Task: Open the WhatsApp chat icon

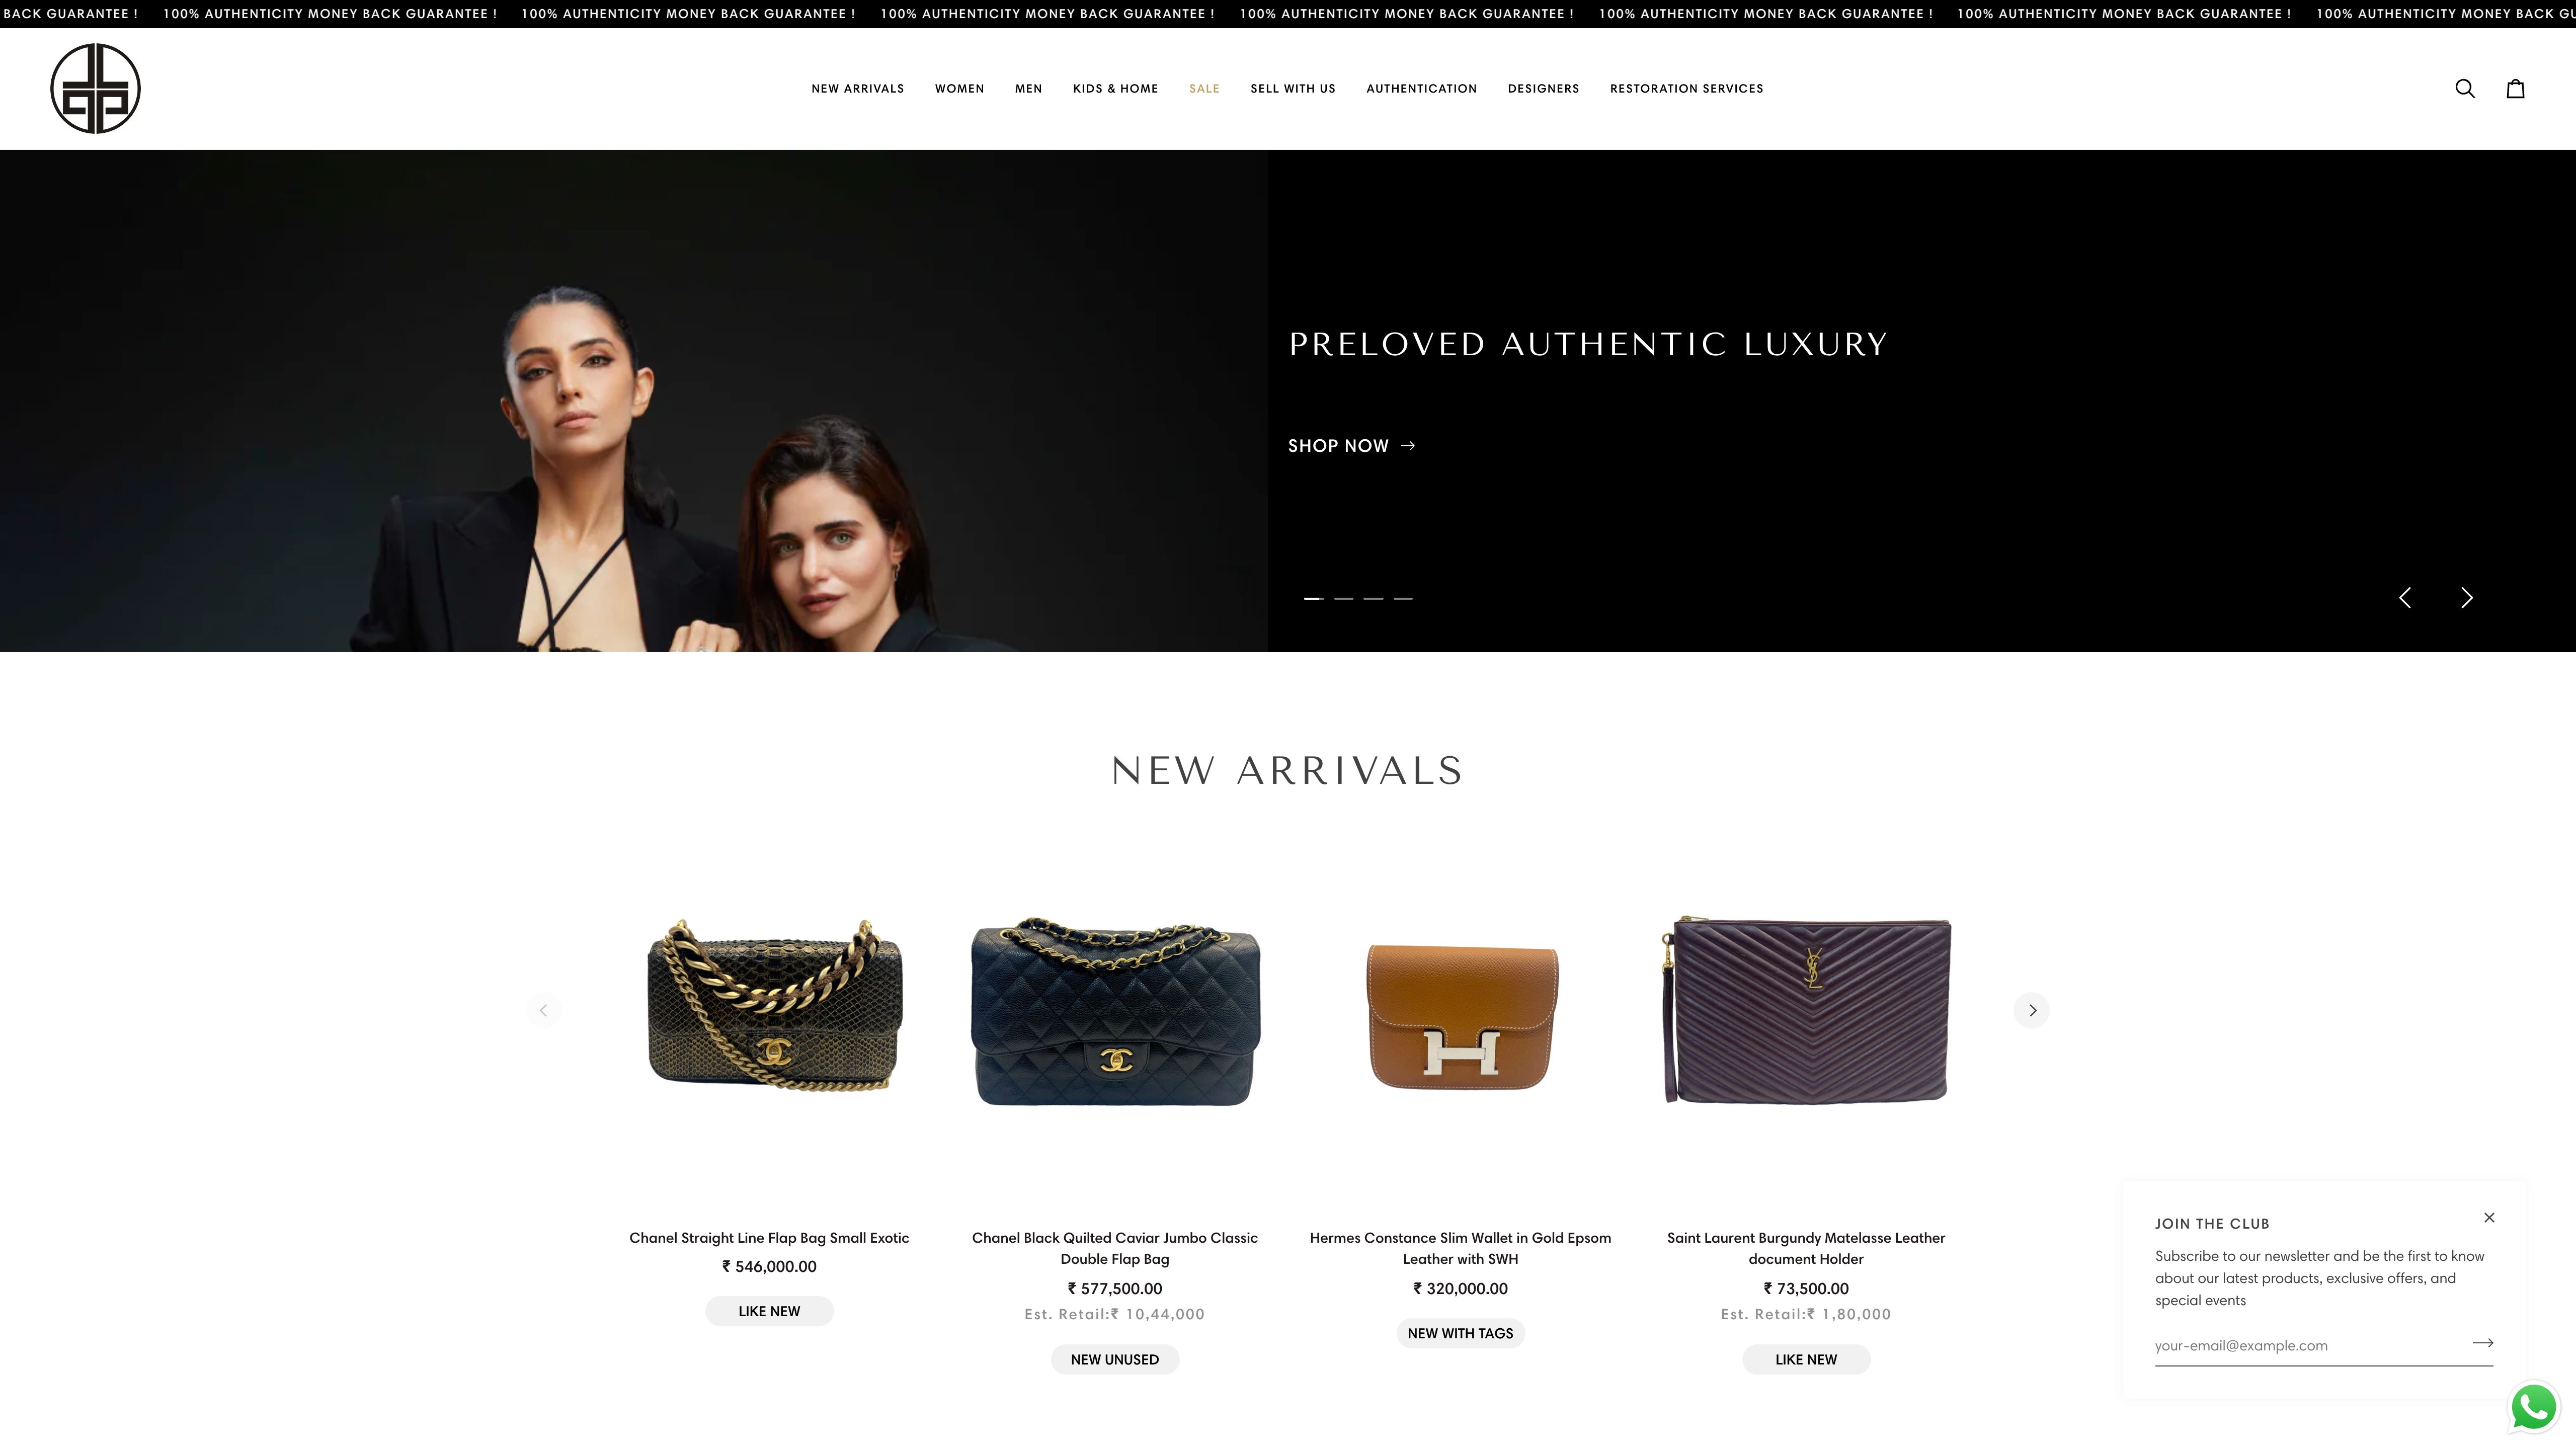Action: pos(2534,1407)
